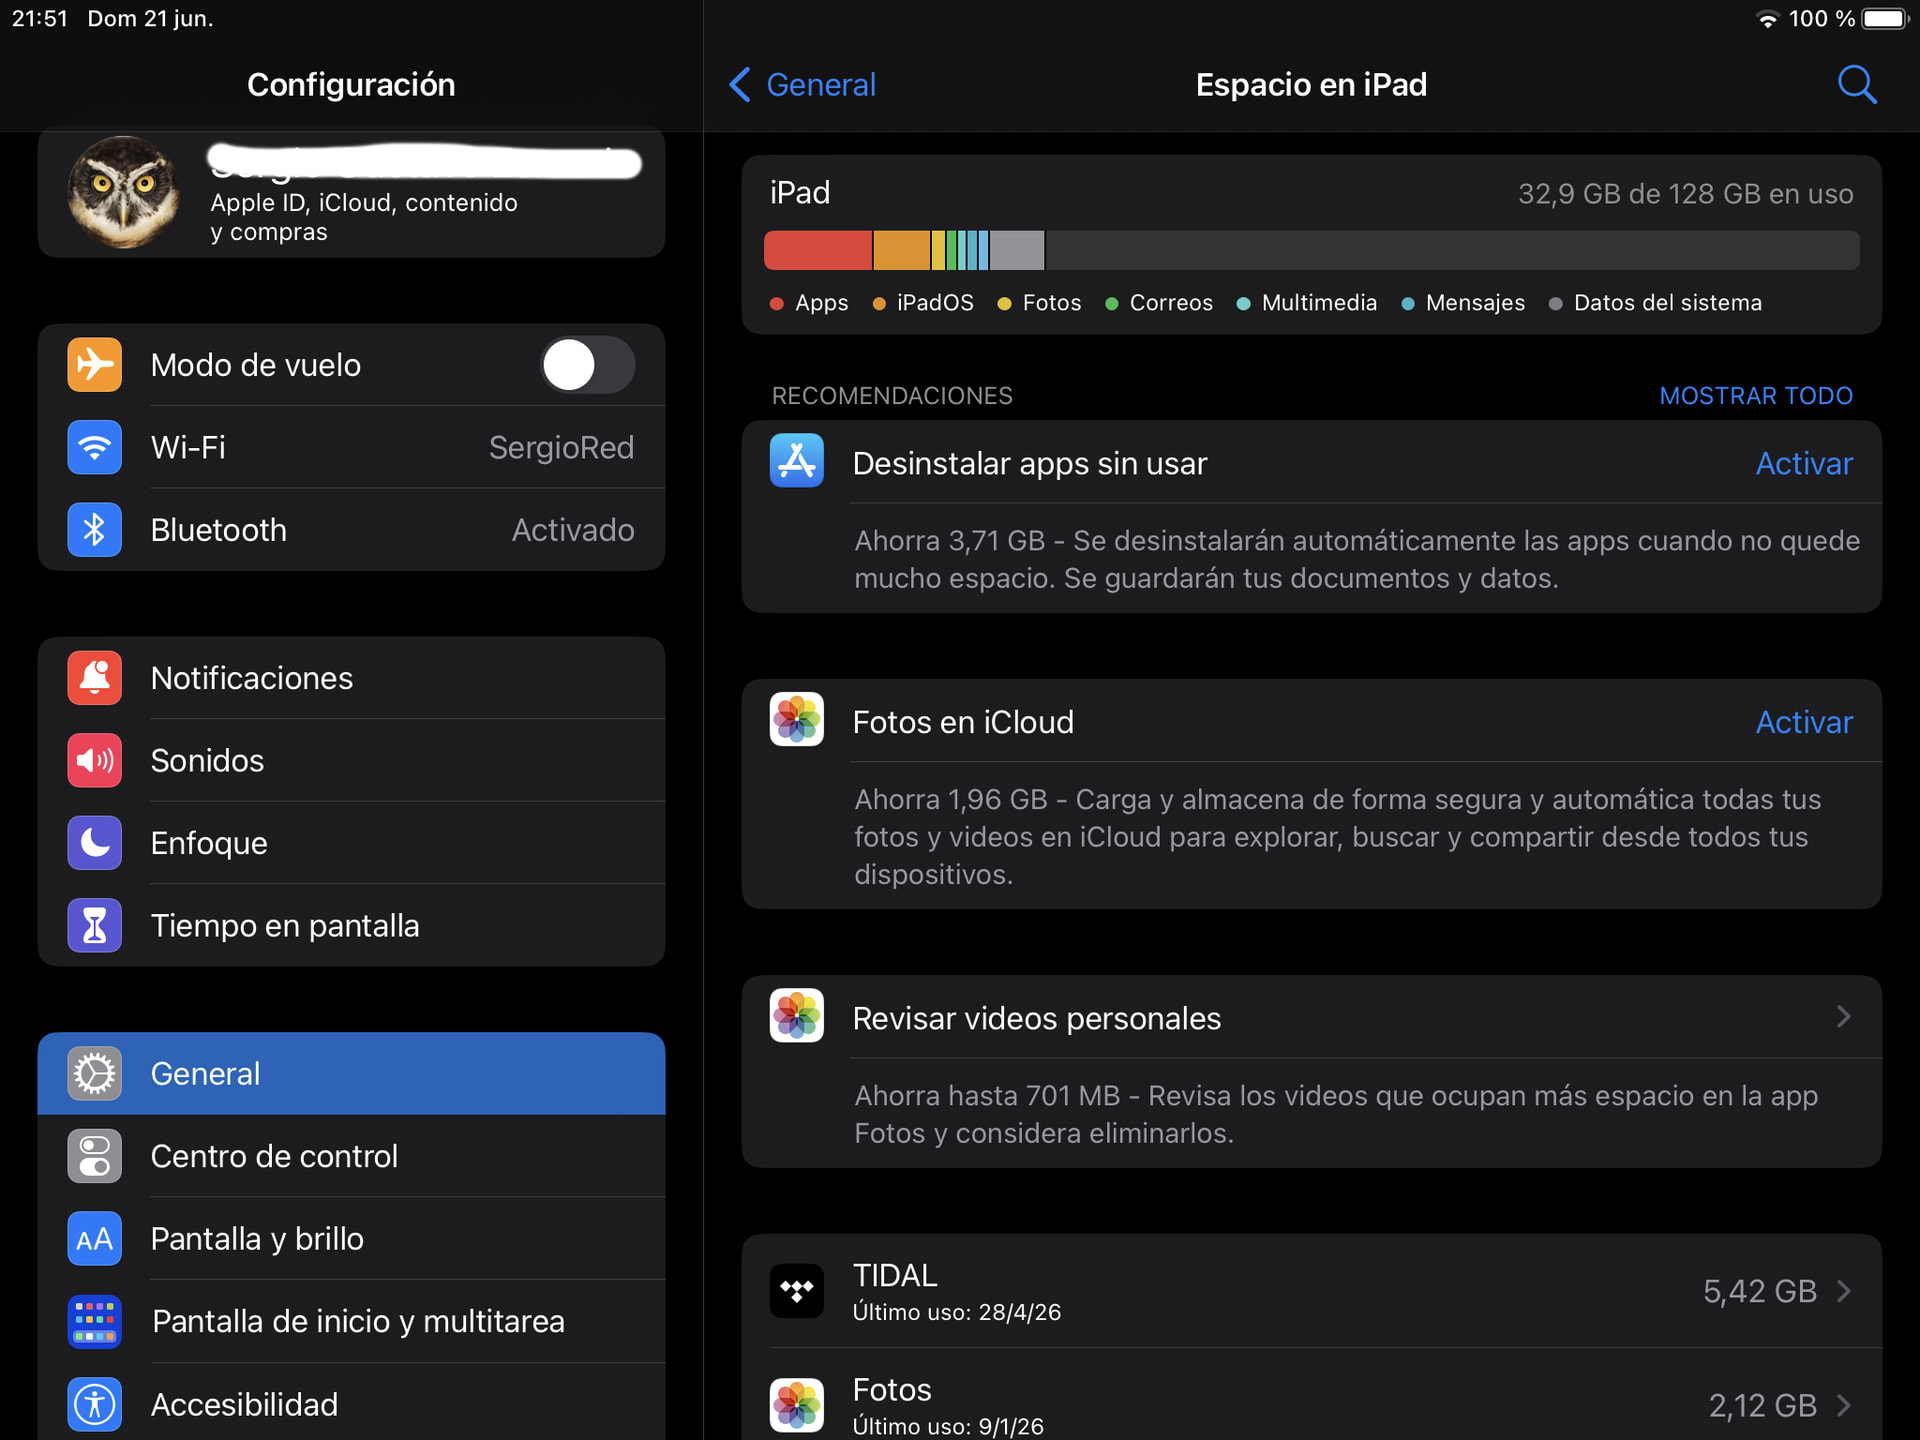1920x1440 pixels.
Task: Expand Revisar videos personales chevron
Action: (x=1844, y=1017)
